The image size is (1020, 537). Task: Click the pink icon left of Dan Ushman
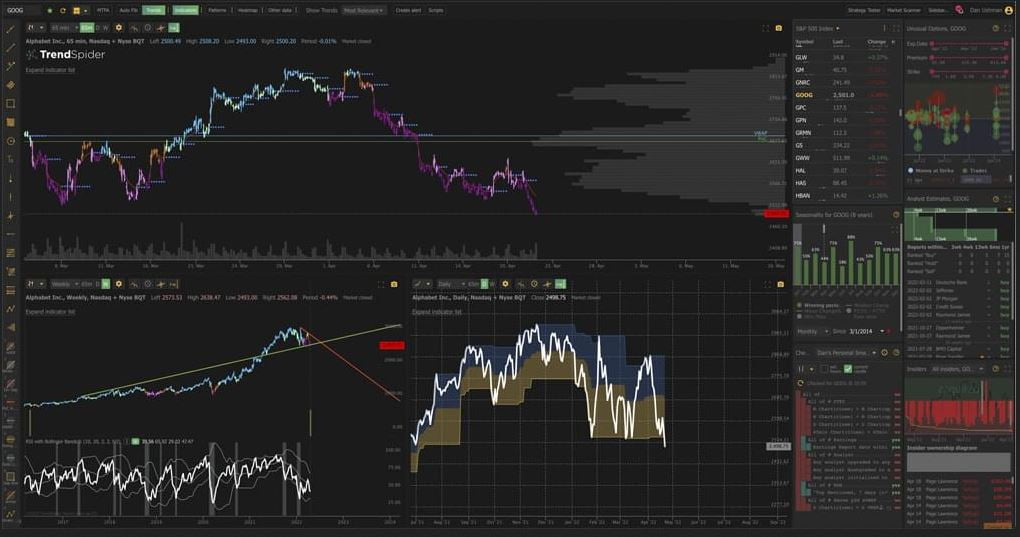[959, 10]
